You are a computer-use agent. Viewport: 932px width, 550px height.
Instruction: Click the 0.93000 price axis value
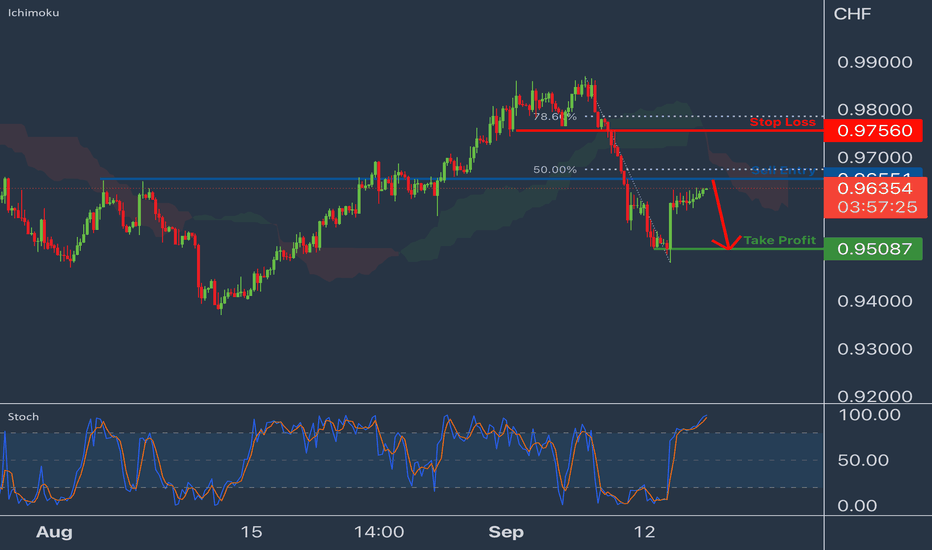click(874, 348)
